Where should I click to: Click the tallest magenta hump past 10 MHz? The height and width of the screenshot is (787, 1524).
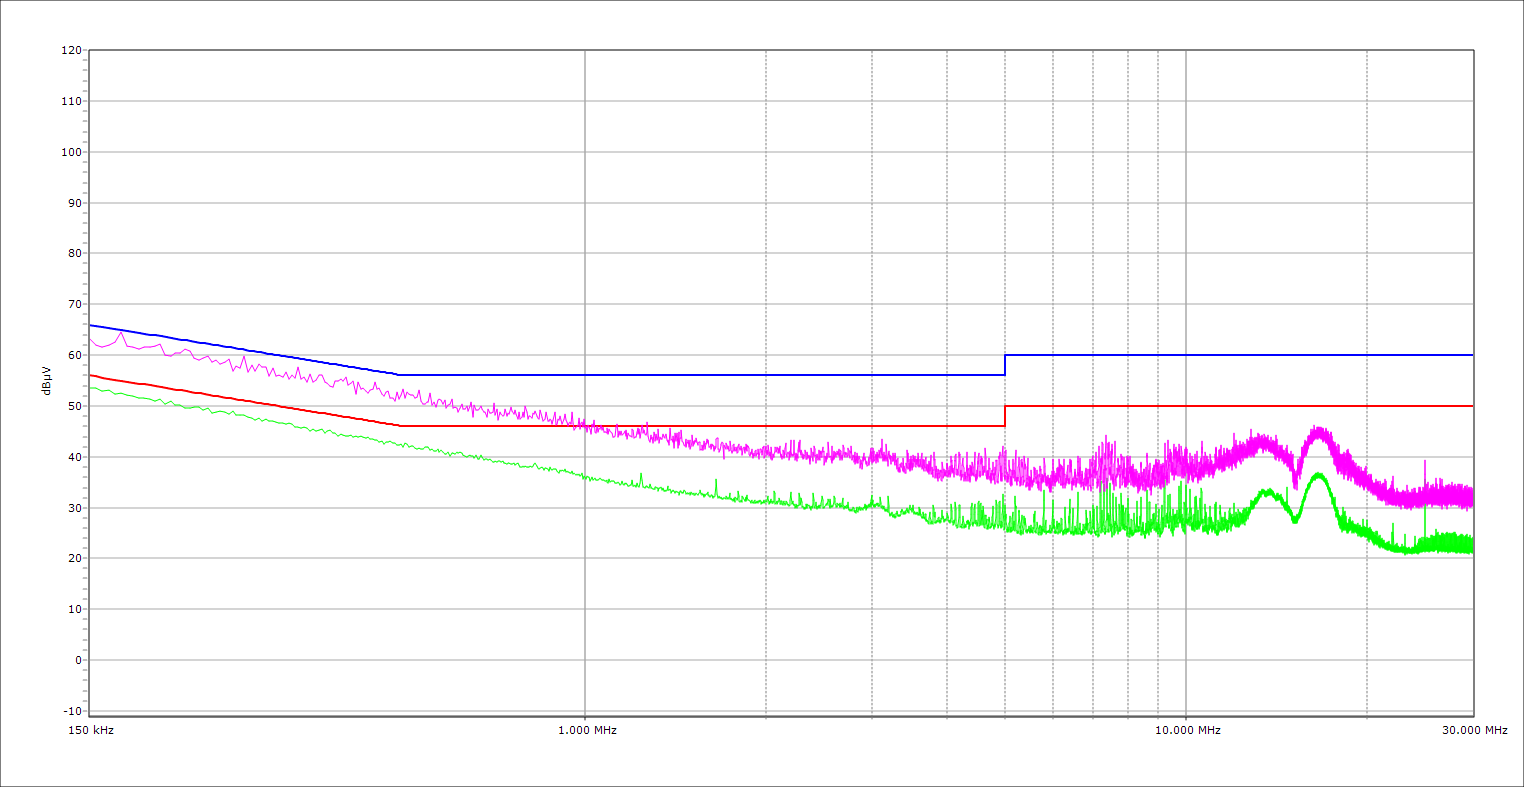point(1319,430)
